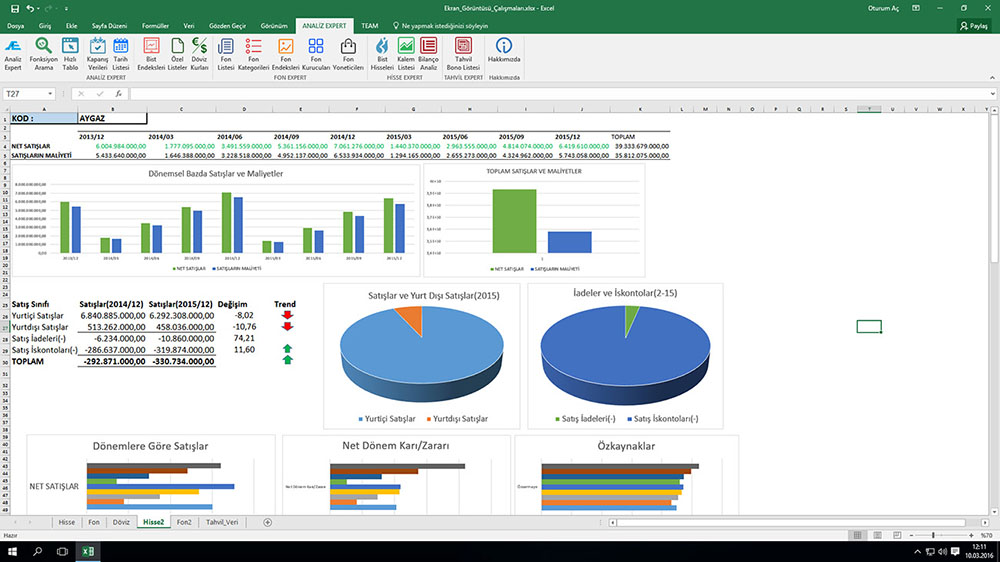The height and width of the screenshot is (562, 1000).
Task: Expand the formula bar
Action: click(993, 94)
